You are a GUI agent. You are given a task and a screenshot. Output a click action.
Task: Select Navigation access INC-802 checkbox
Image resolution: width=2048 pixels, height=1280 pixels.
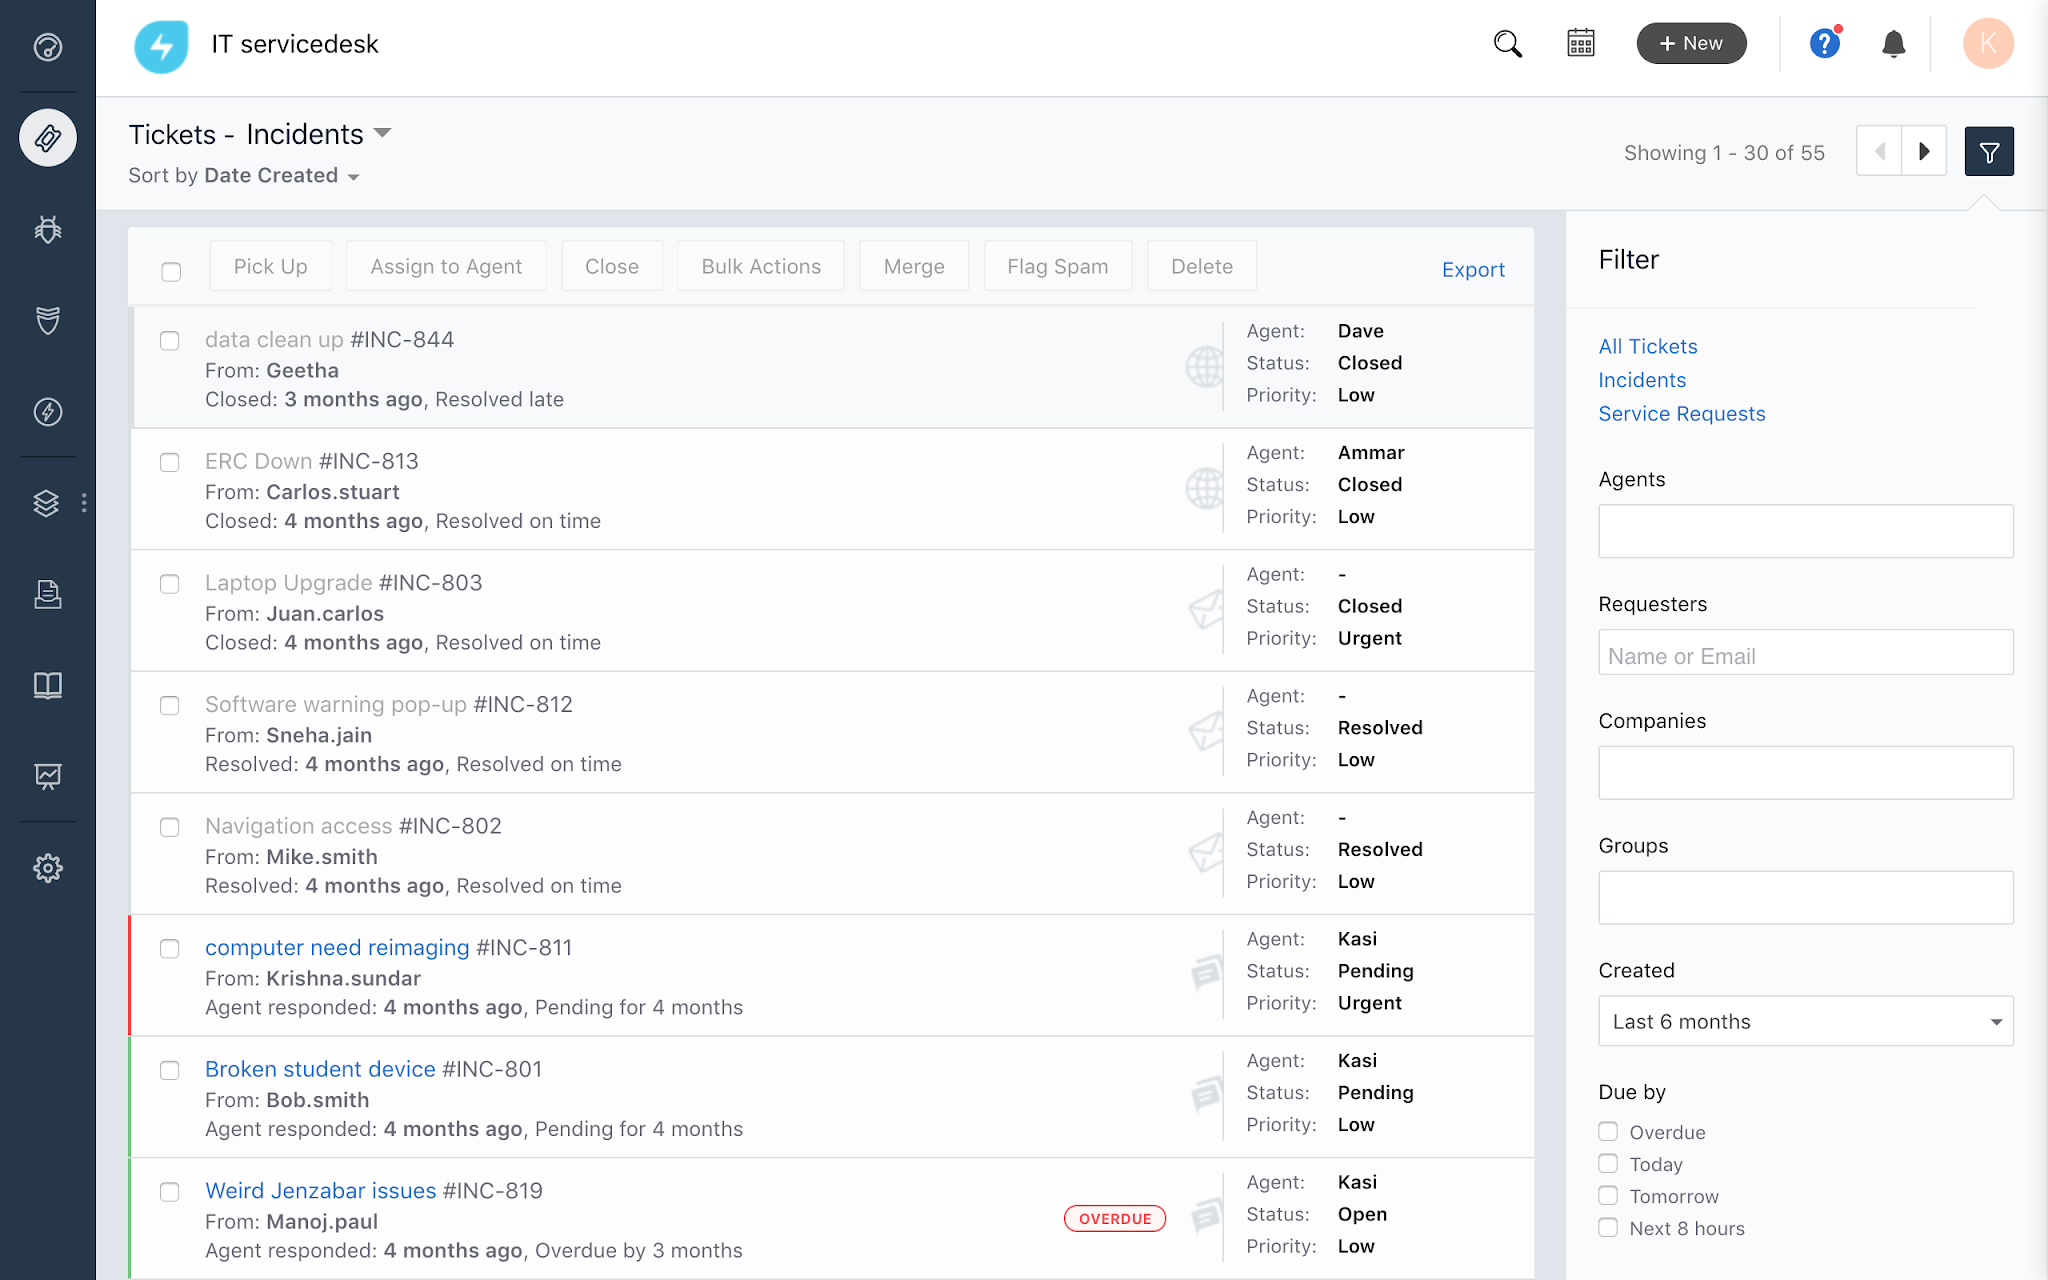click(x=170, y=827)
